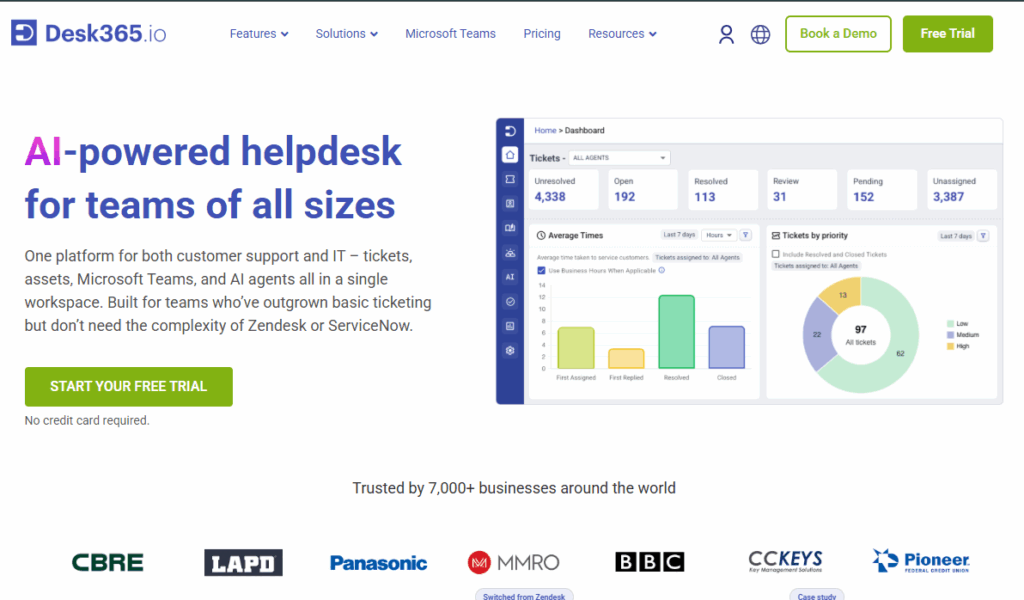Click the Unassigned 3,387 ticket card
Image resolution: width=1024 pixels, height=600 pixels.
point(962,190)
